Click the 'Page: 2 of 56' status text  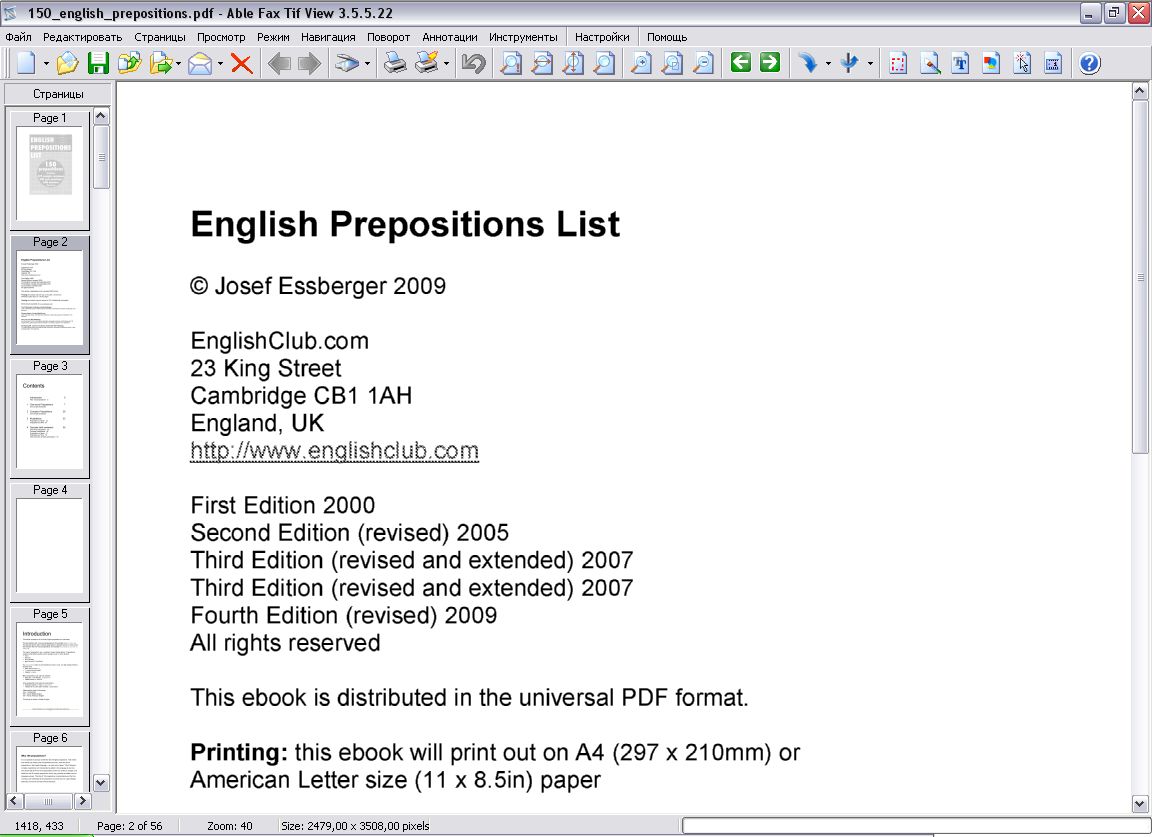130,826
